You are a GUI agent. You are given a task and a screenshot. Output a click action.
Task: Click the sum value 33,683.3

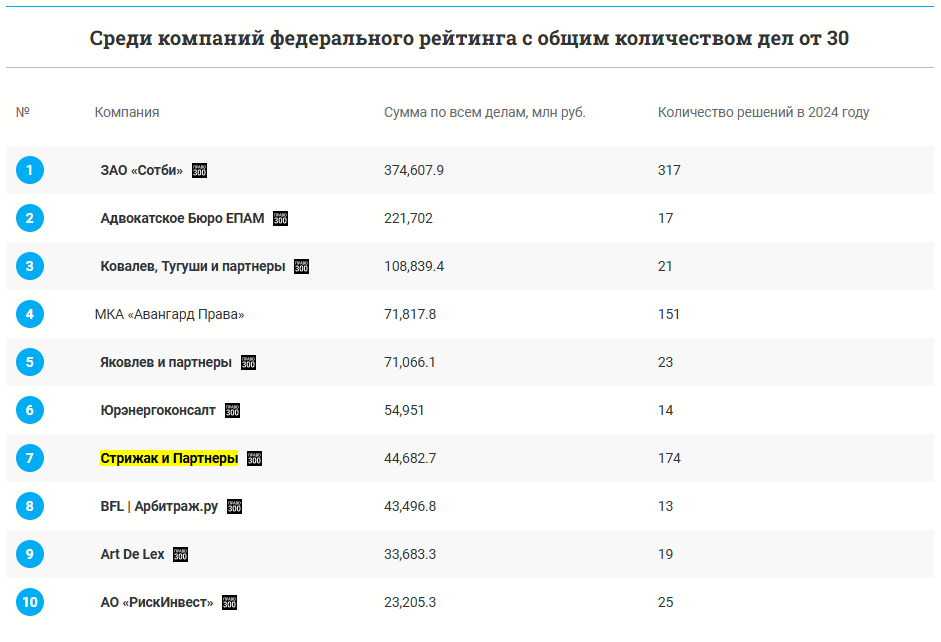[410, 554]
